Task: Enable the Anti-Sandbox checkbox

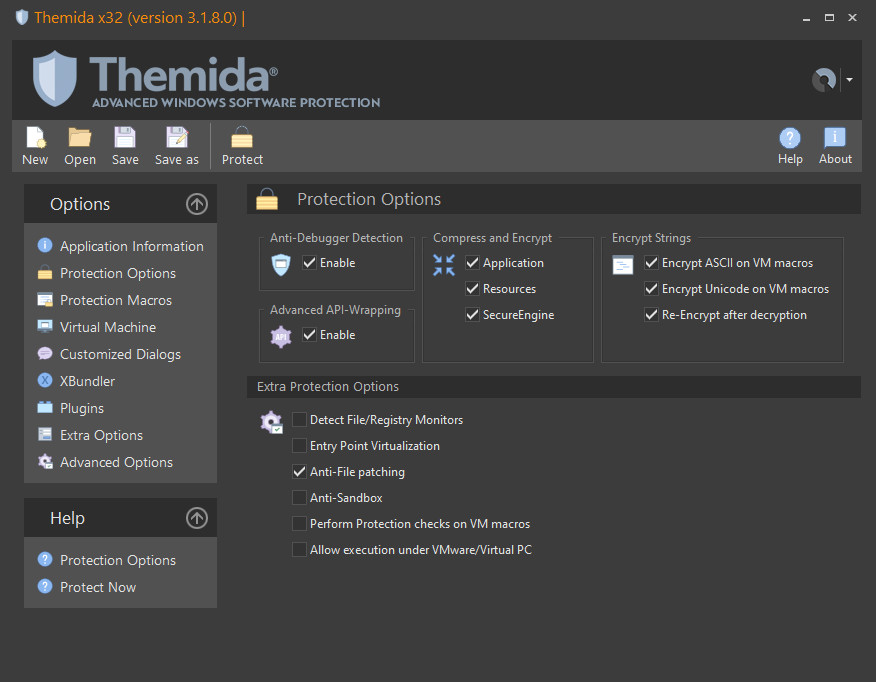Action: pos(299,498)
